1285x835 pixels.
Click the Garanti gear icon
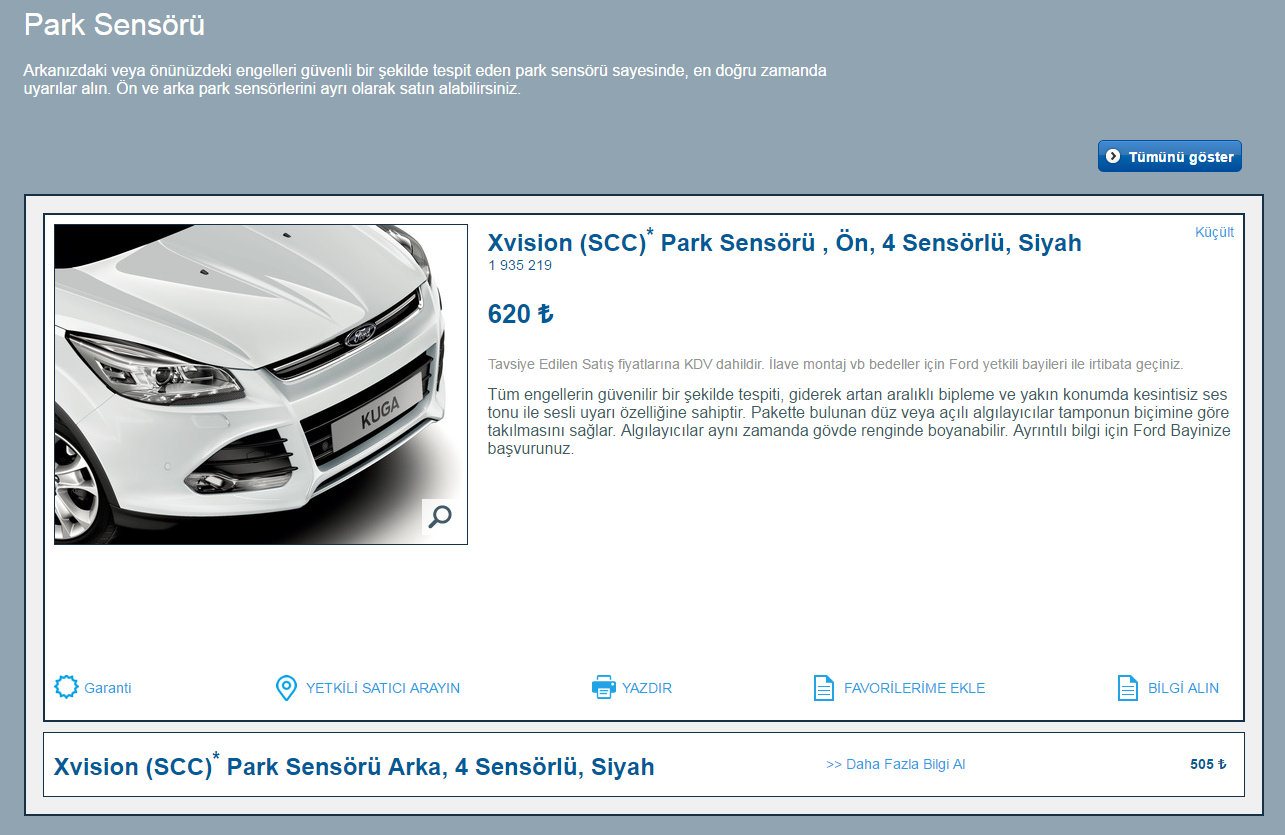click(66, 687)
